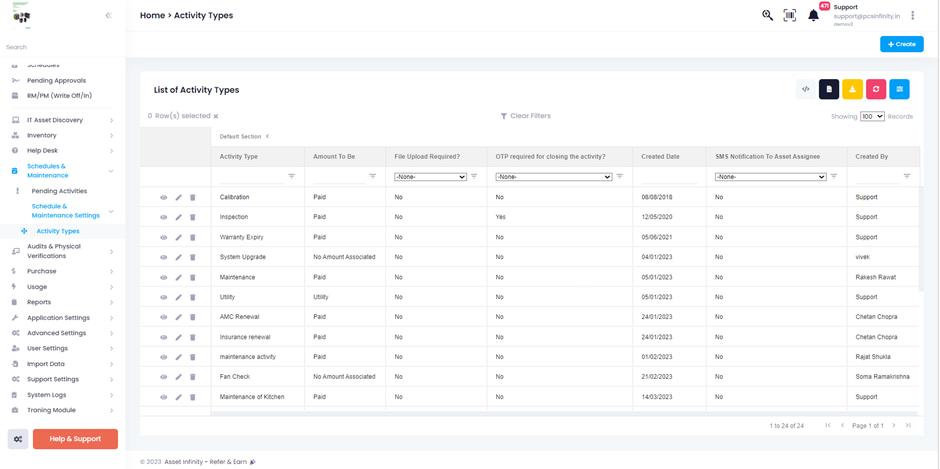This screenshot has height=469, width=940.
Task: Change the Showing records count dropdown
Action: tap(872, 116)
